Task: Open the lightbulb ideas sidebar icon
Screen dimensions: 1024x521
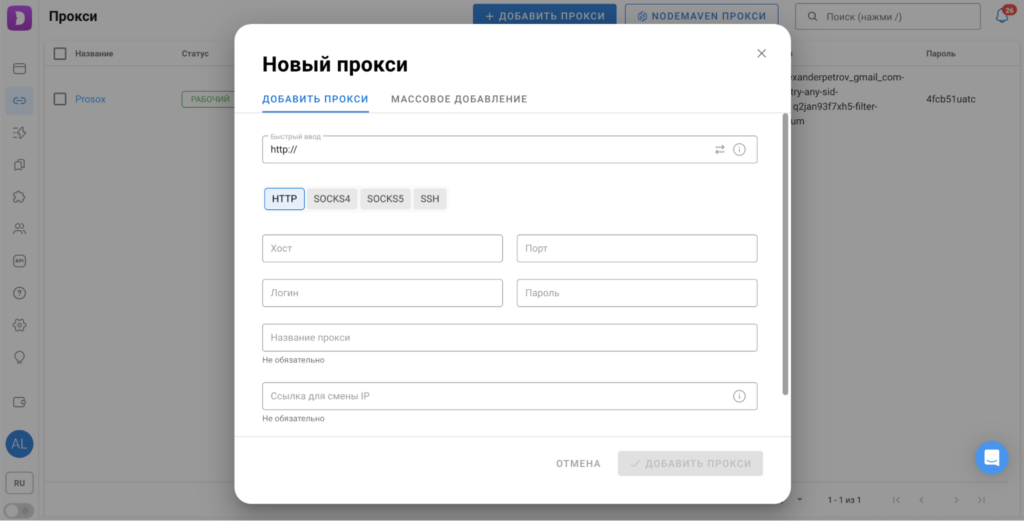Action: coord(20,357)
